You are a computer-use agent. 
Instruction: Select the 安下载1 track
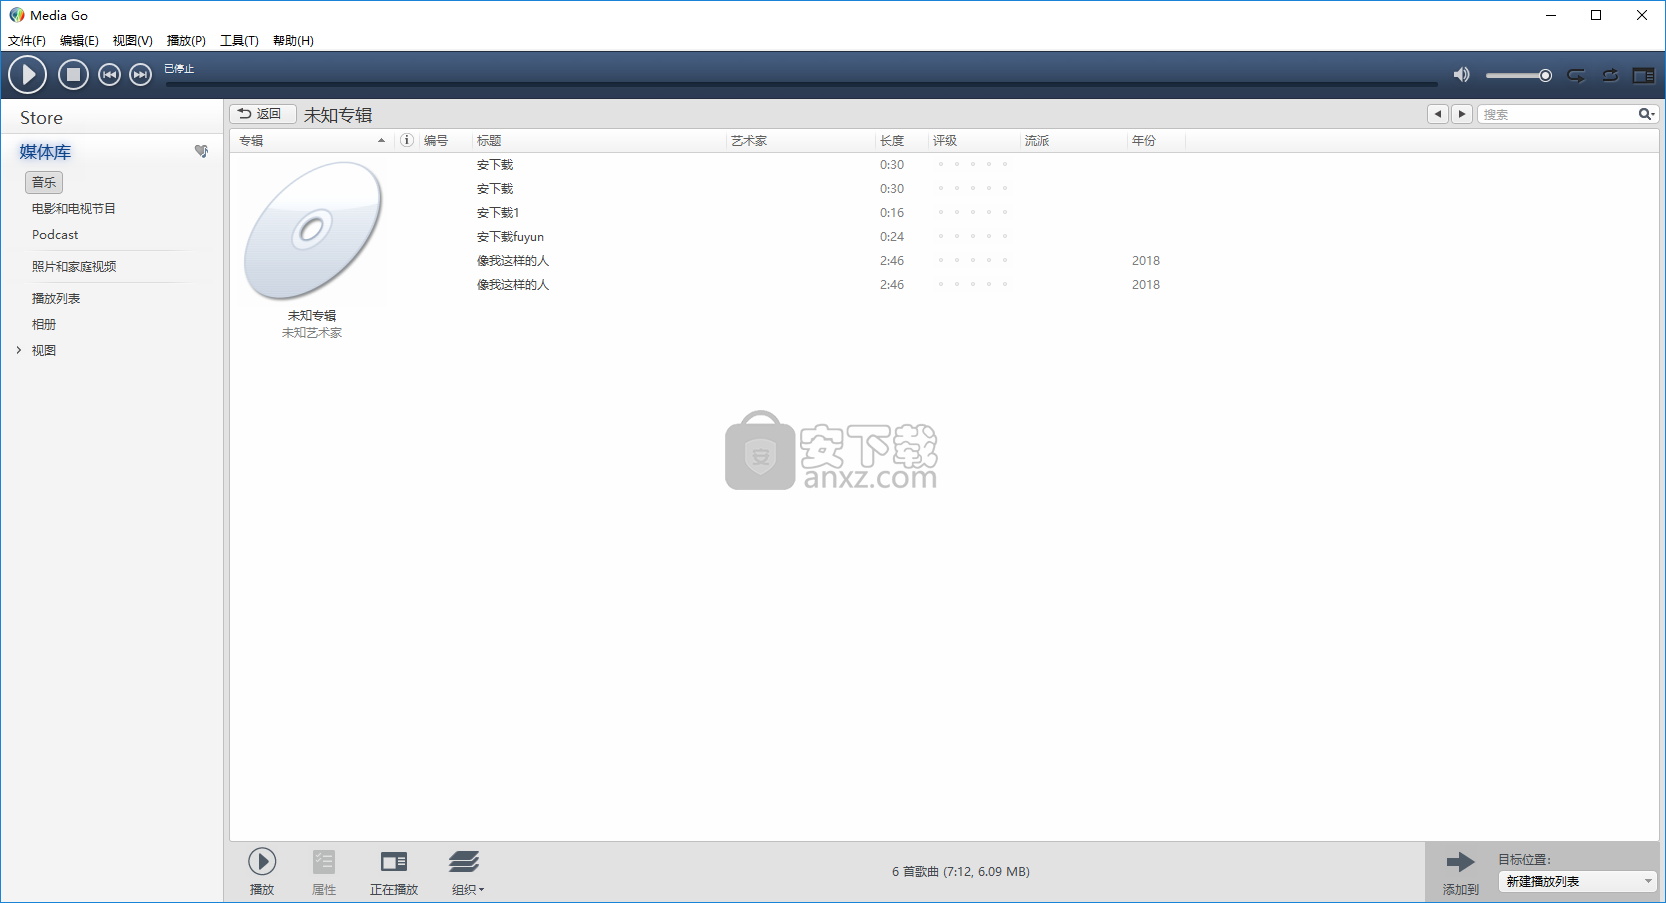tap(498, 213)
